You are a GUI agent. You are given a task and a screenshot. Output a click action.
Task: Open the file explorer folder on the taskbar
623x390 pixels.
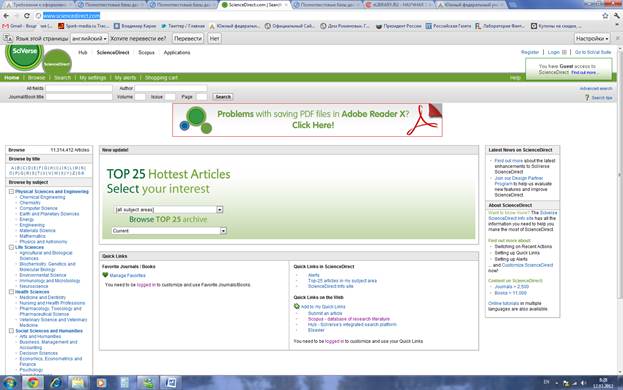78,383
